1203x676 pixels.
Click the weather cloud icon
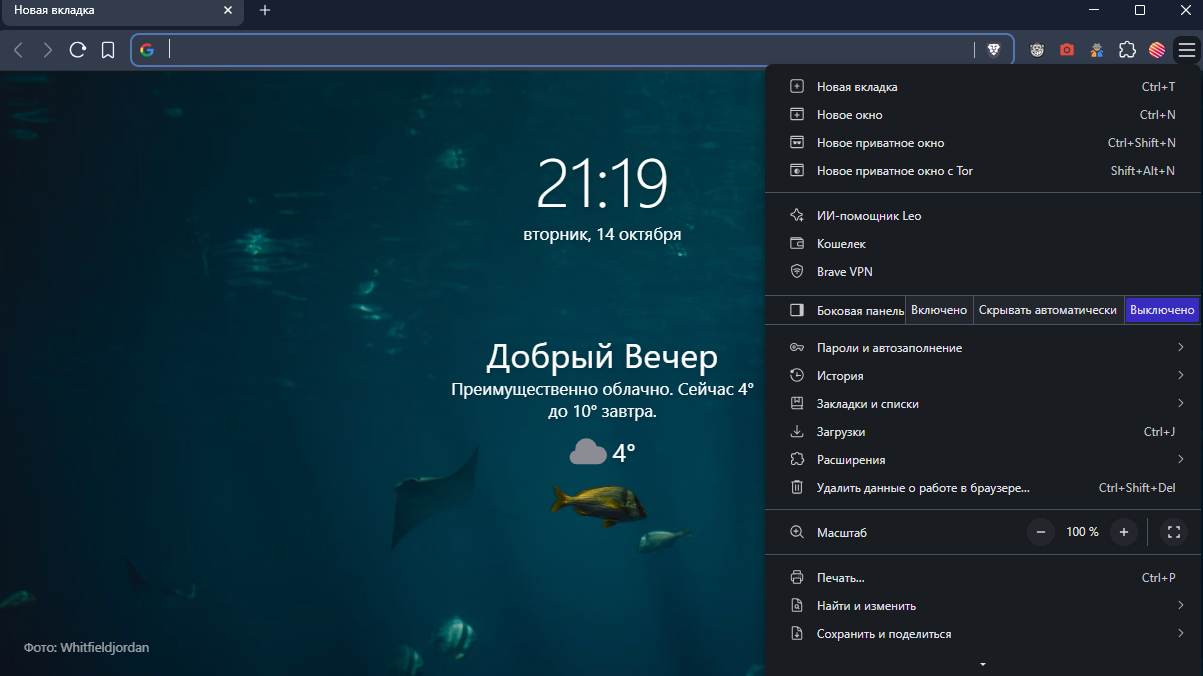pos(588,452)
